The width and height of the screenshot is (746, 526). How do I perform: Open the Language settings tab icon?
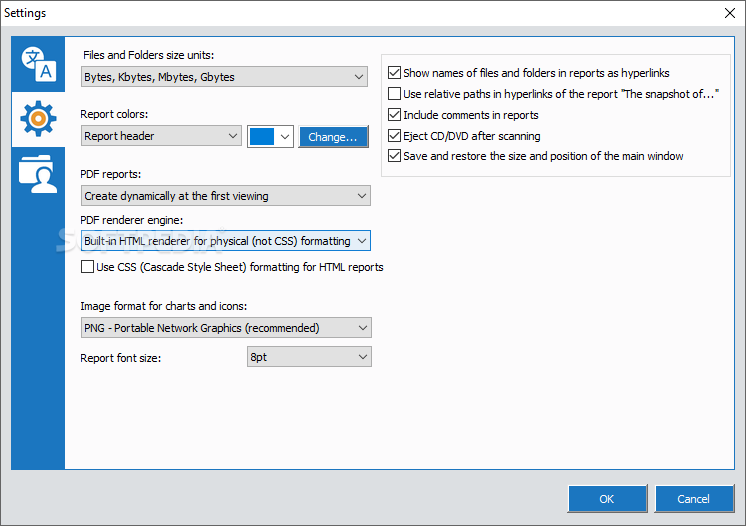[38, 64]
